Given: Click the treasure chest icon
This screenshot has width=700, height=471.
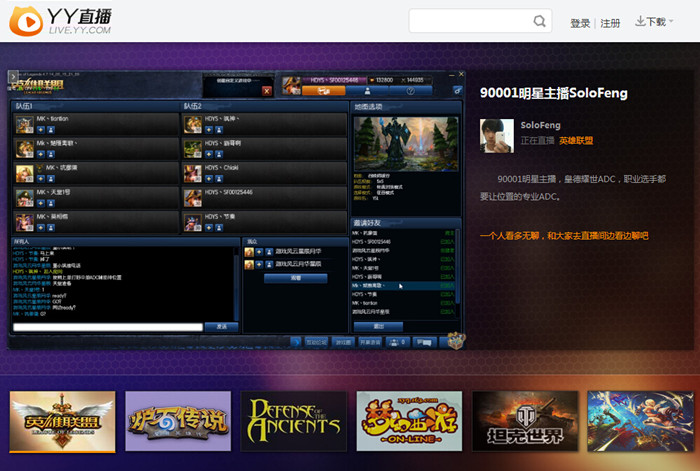Looking at the screenshot, I should click(455, 341).
